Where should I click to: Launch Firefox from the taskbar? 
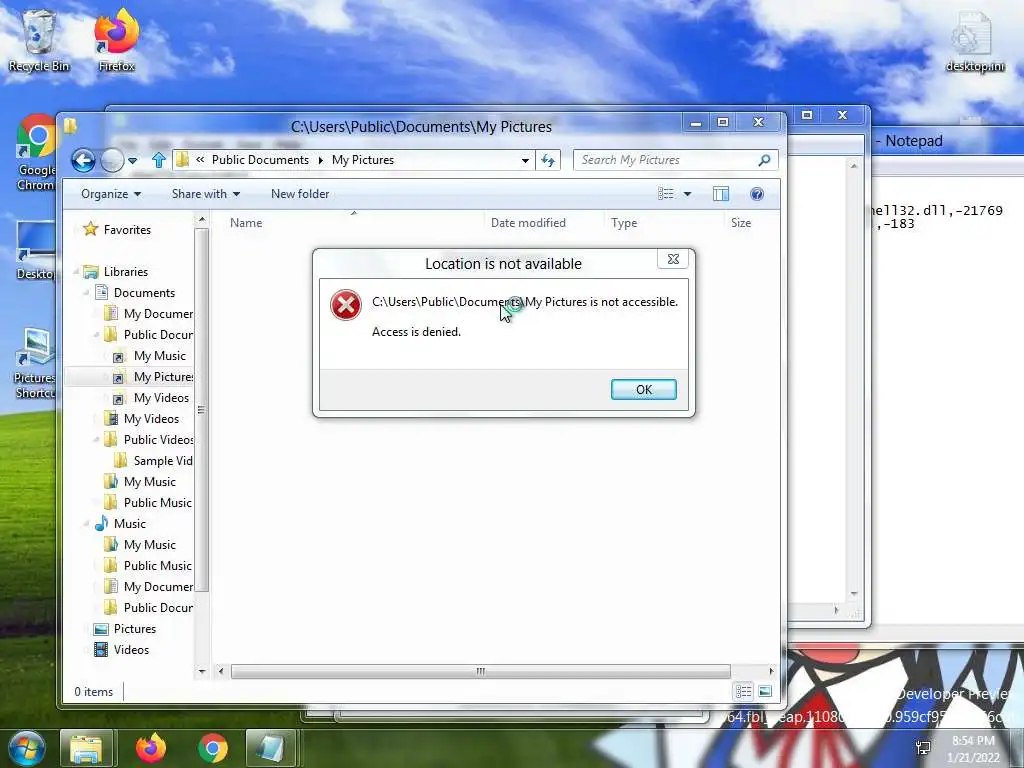pos(151,748)
